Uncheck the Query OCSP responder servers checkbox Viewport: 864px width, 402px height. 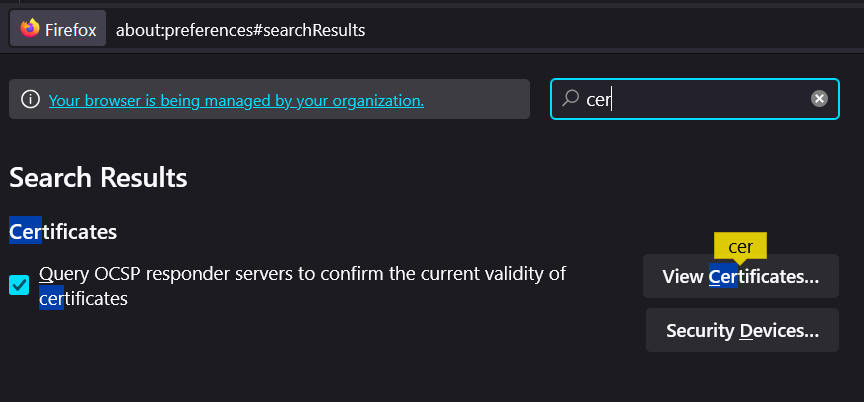19,285
